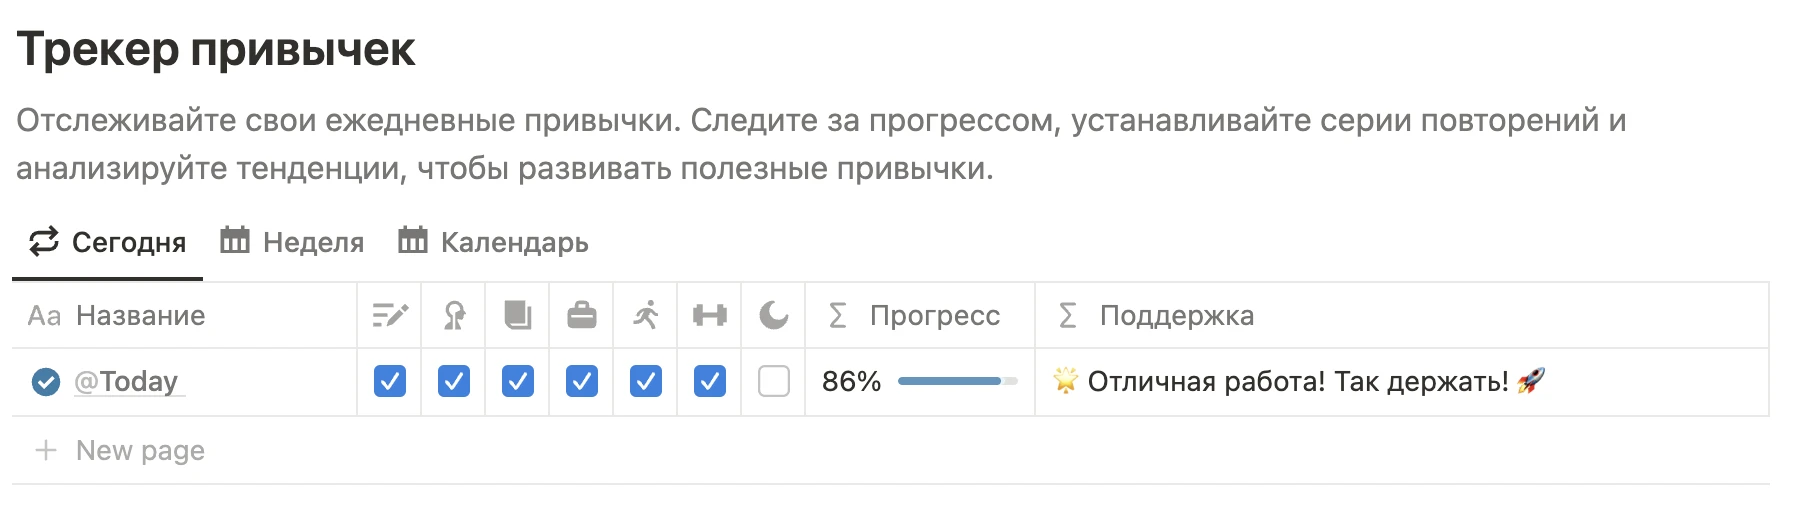This screenshot has height=526, width=1806.
Task: Click the moon sleep column icon
Action: click(x=774, y=316)
